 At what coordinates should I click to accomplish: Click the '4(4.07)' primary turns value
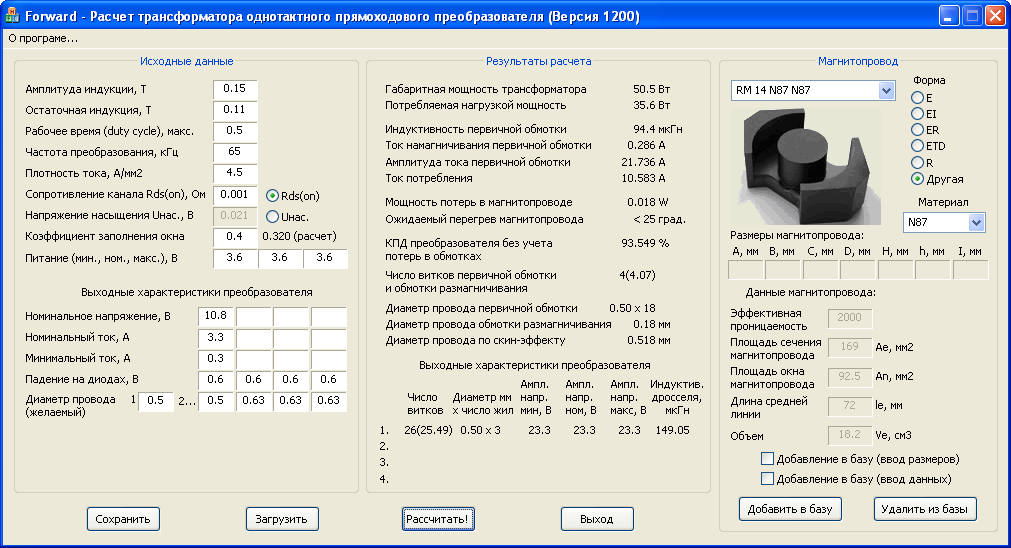coord(638,275)
